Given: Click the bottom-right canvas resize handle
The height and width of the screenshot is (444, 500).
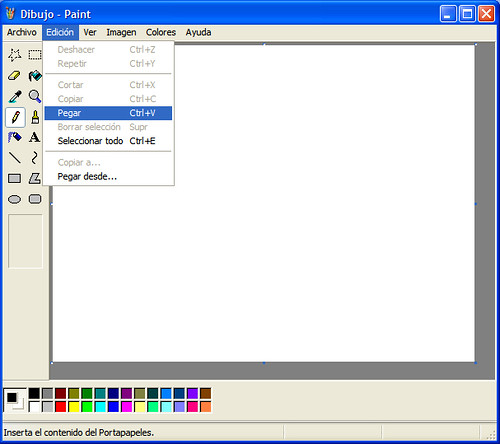Looking at the screenshot, I should [x=476, y=363].
